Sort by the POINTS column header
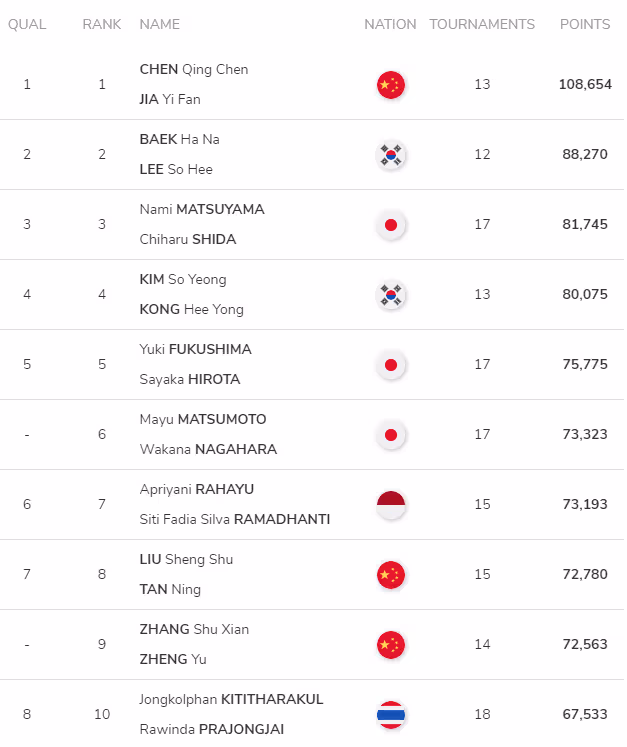 (585, 24)
